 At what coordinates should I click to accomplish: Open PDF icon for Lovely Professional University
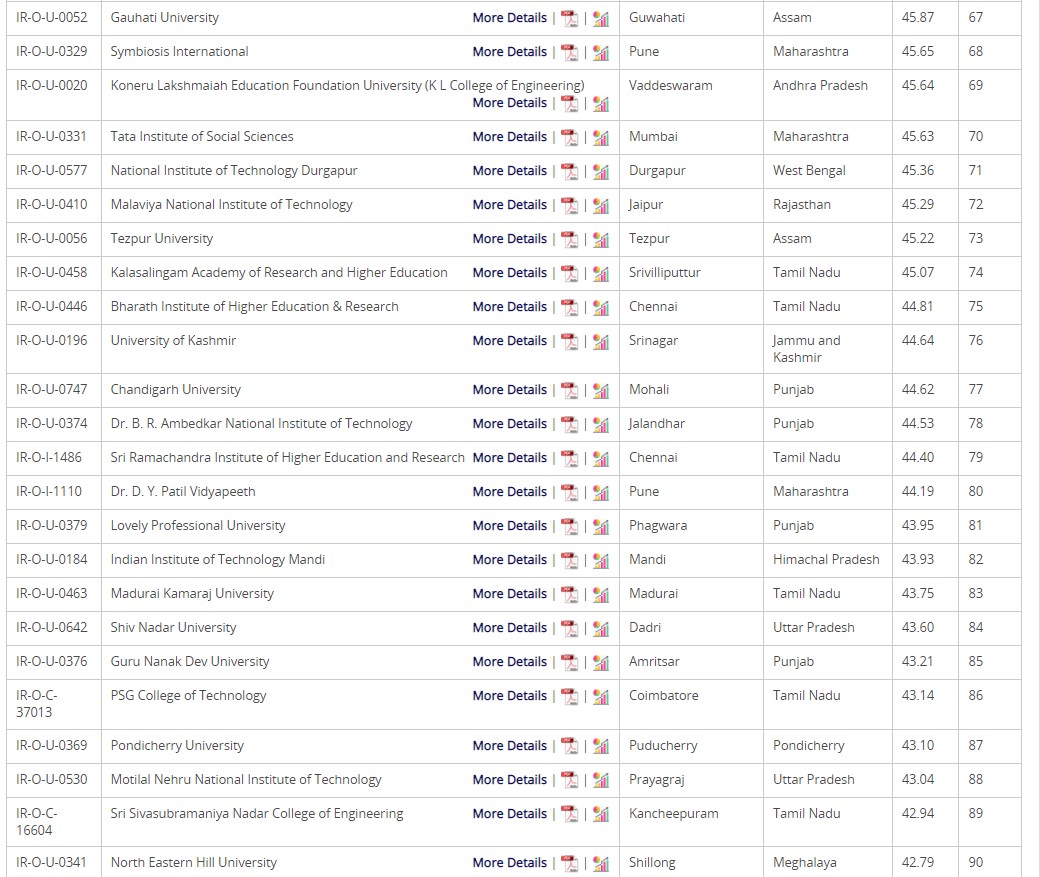tap(569, 527)
